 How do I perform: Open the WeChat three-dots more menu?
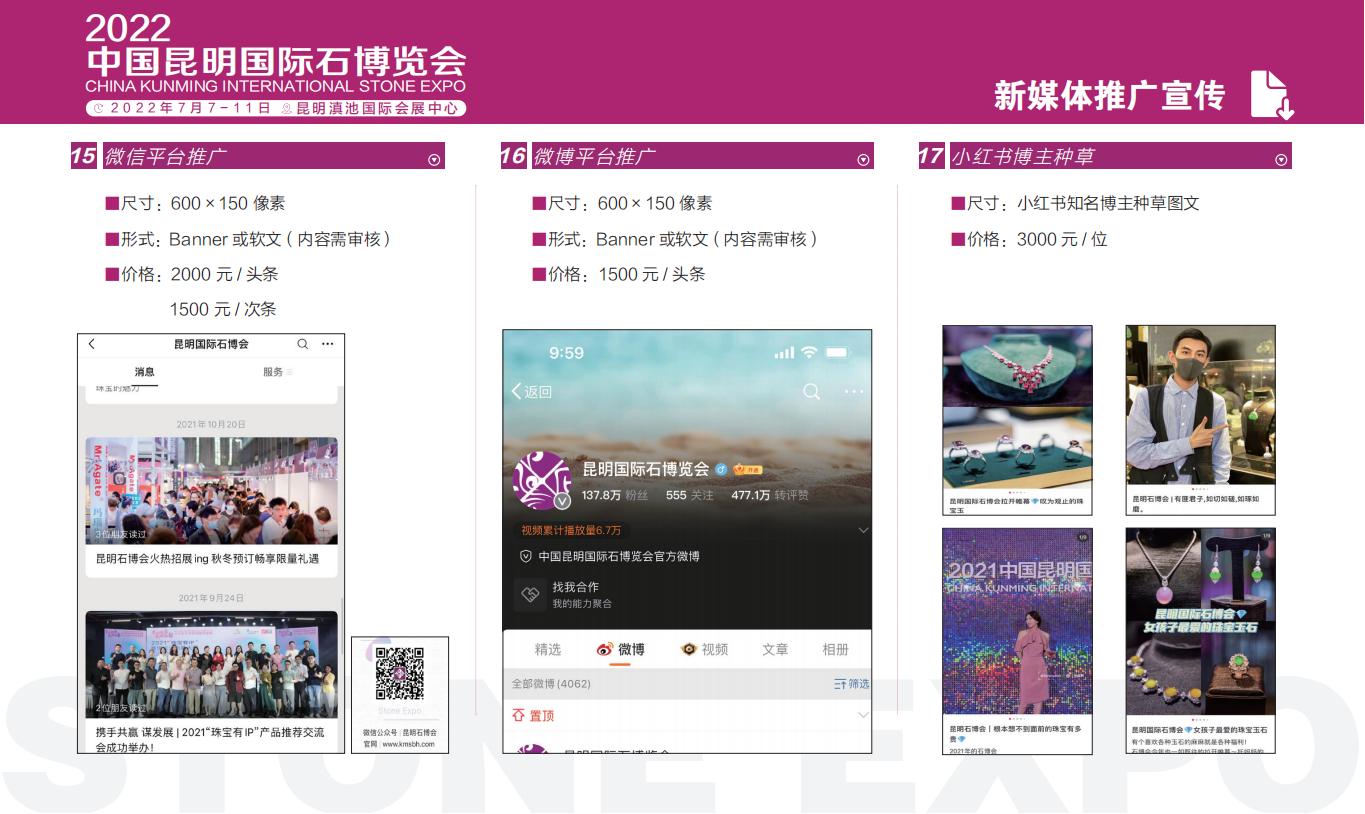(x=327, y=344)
